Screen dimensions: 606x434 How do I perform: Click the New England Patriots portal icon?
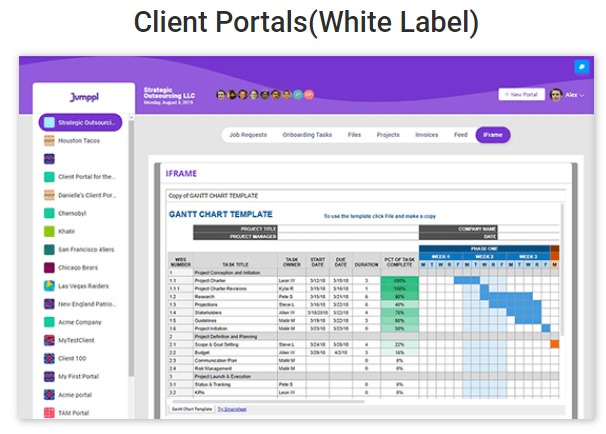49,304
